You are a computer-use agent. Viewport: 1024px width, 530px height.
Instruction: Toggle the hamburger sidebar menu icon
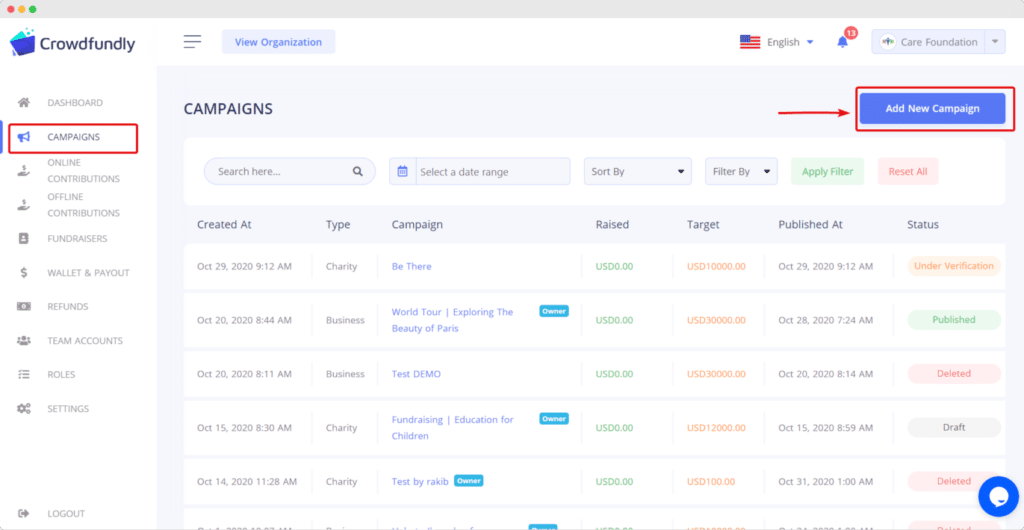point(192,42)
